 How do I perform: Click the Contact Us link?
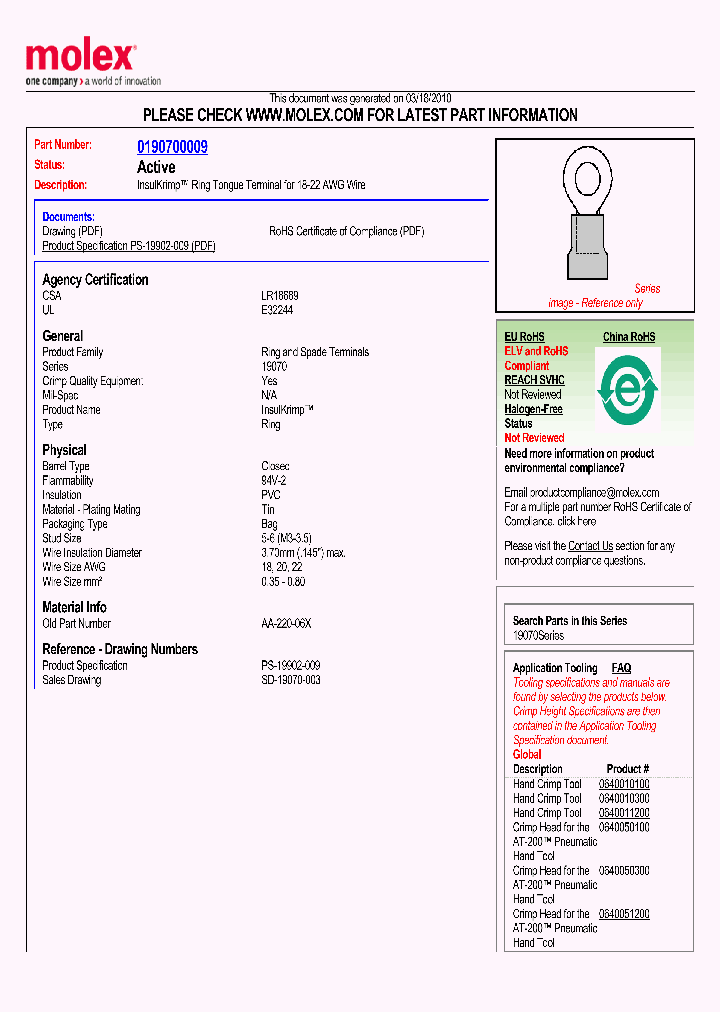(590, 546)
